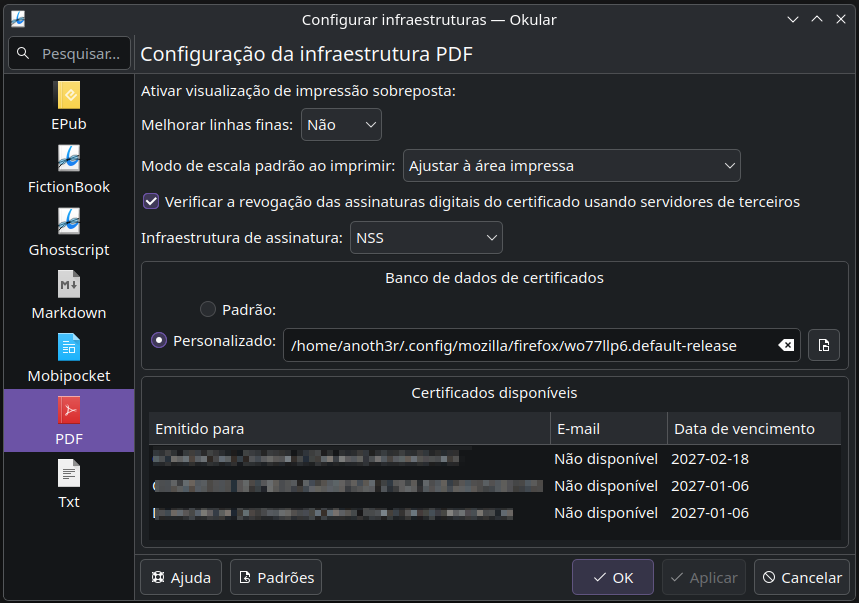Select the Markdown backend icon
Viewport: 859px width, 603px height.
[68, 284]
